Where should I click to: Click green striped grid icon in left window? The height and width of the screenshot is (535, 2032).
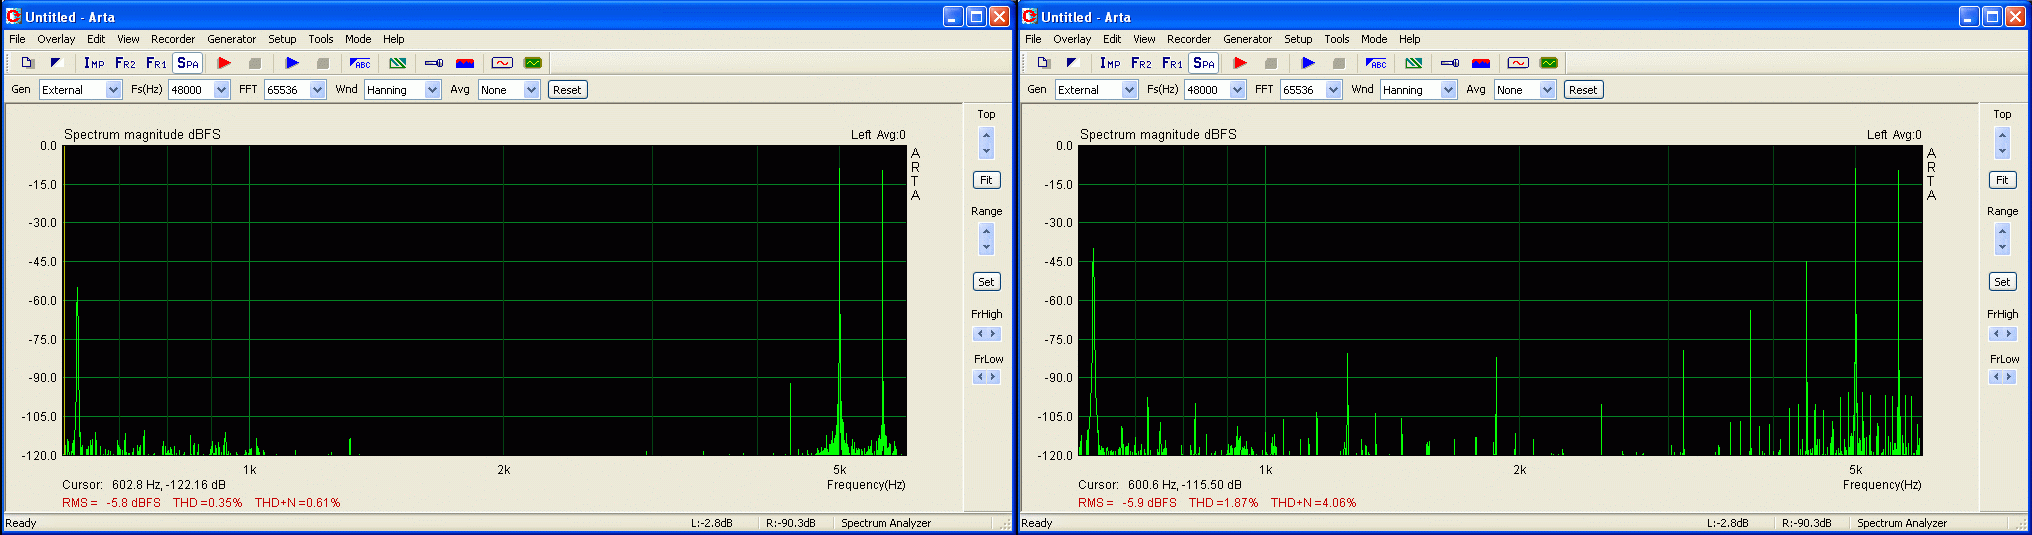click(398, 63)
